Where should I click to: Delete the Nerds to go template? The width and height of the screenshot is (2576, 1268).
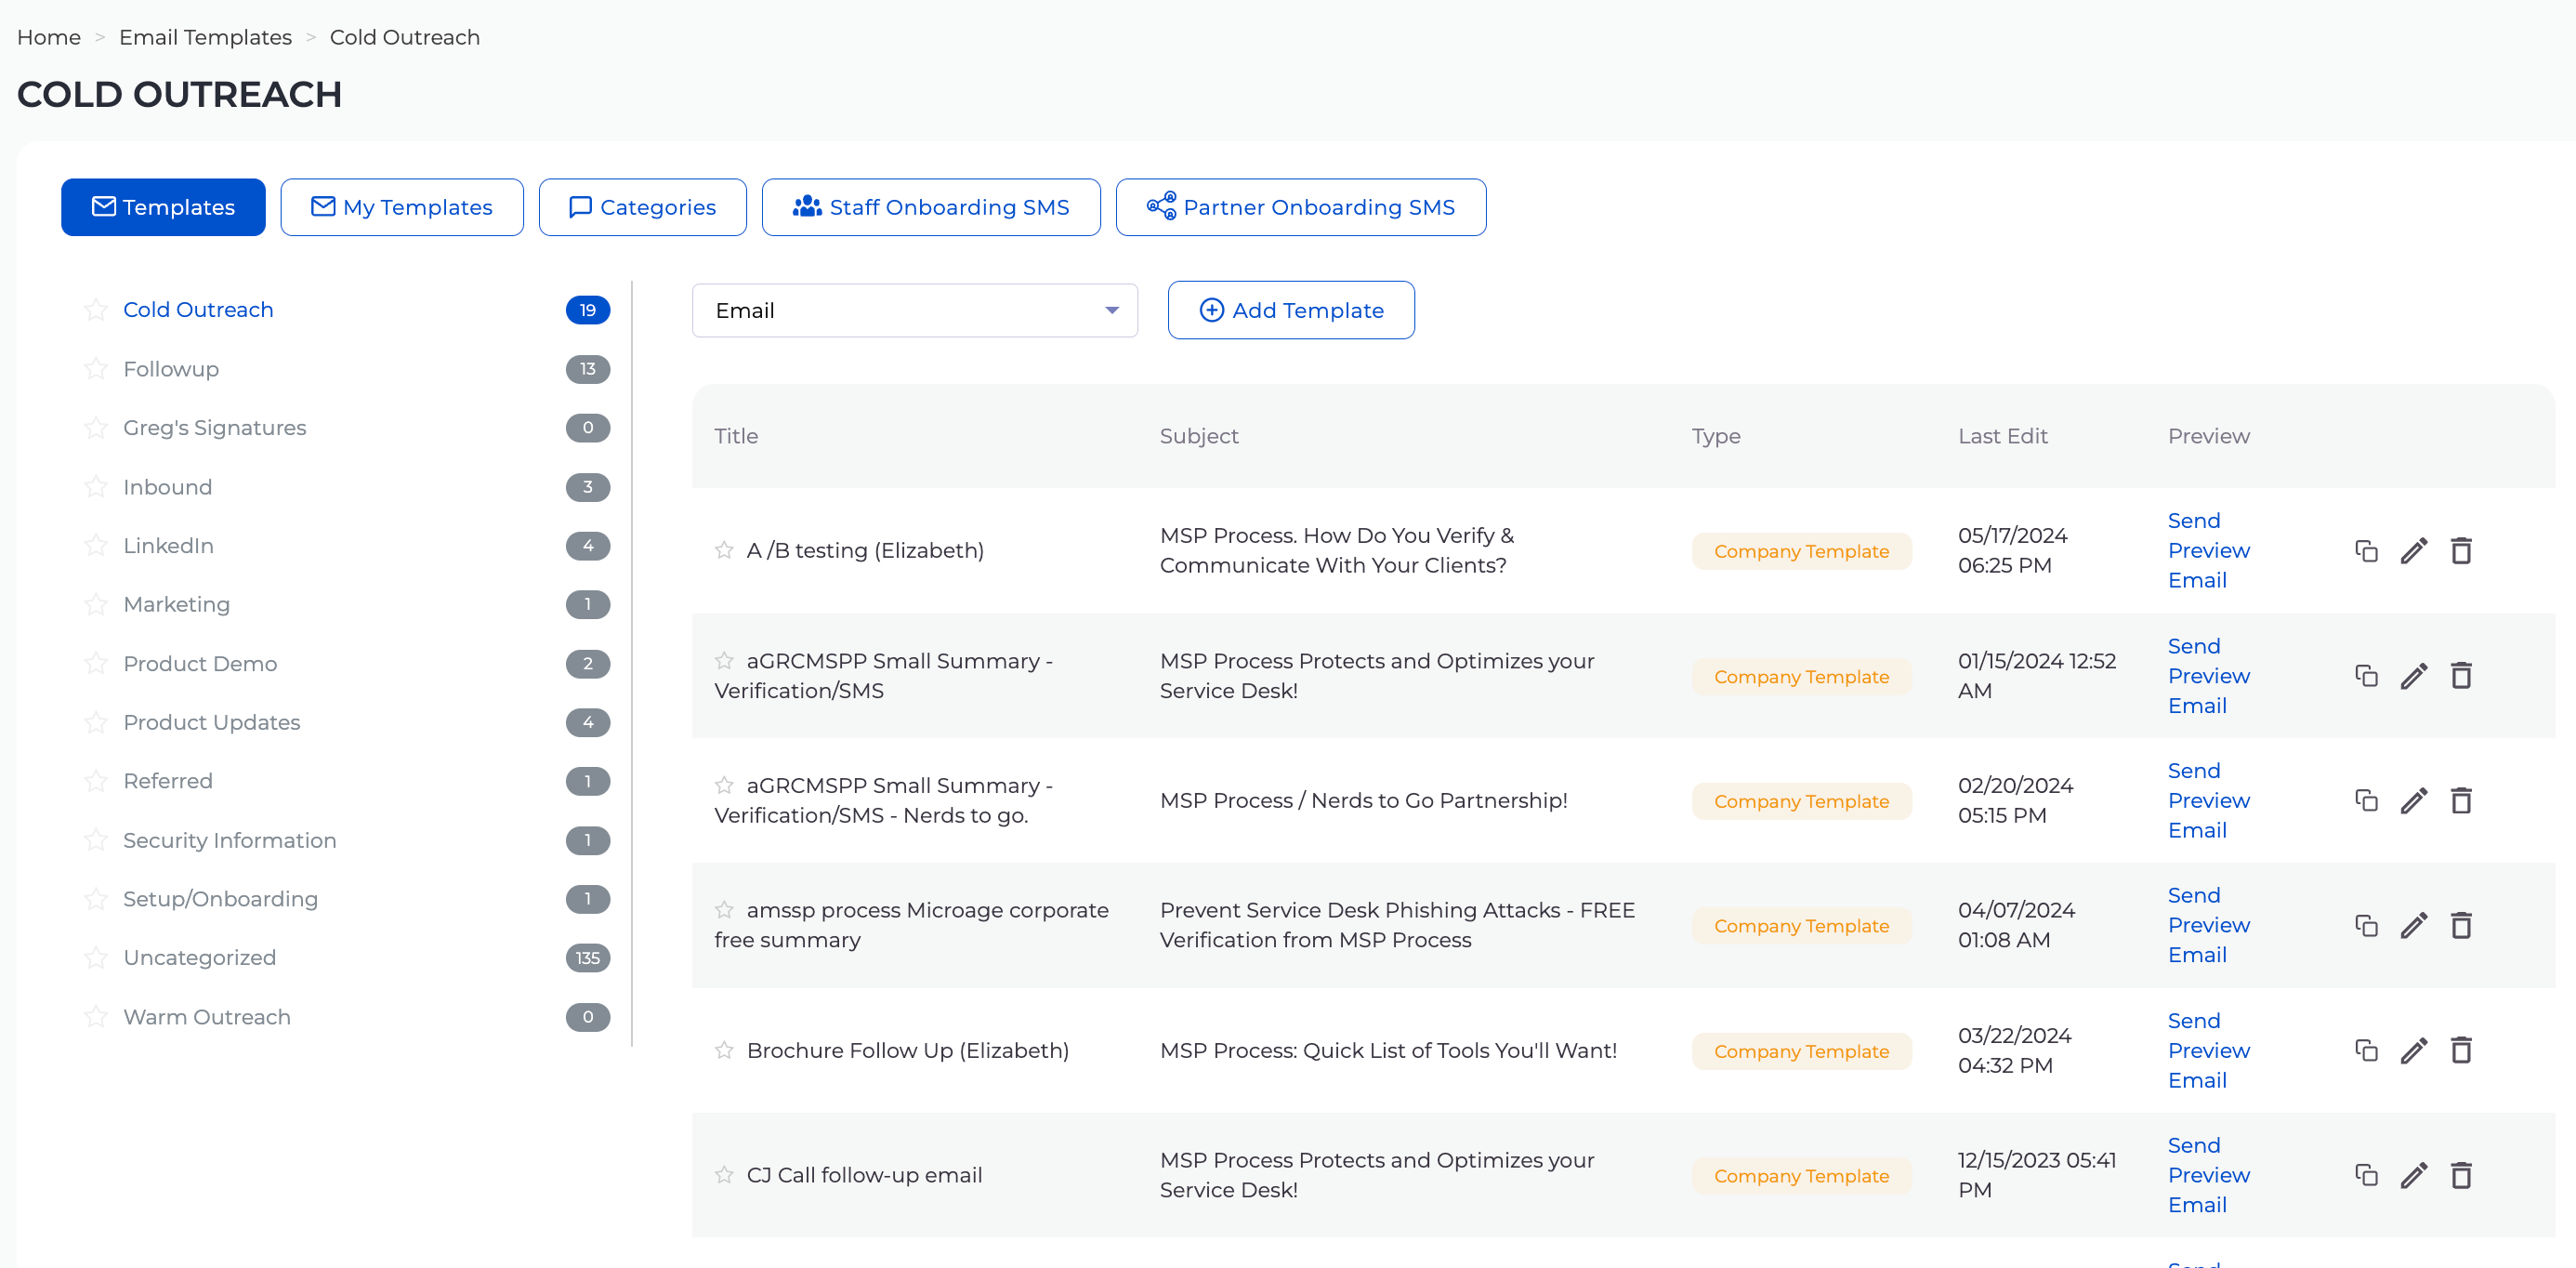pyautogui.click(x=2461, y=800)
